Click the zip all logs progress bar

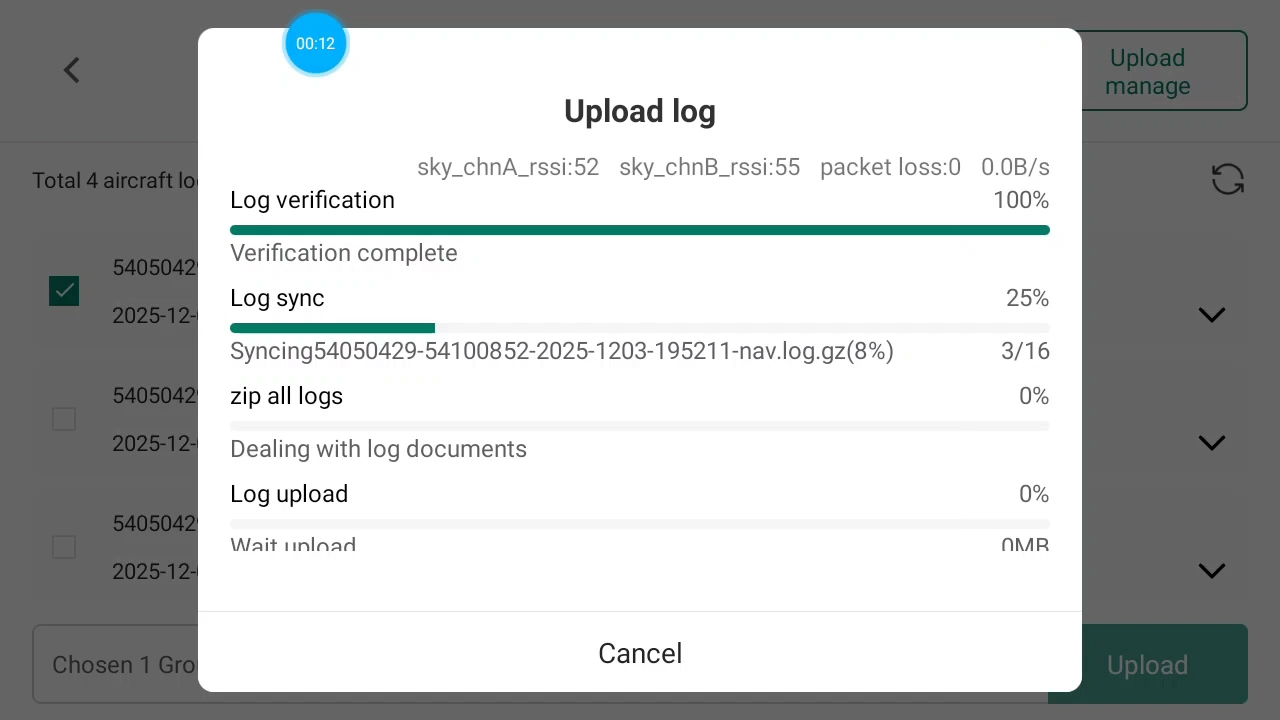[640, 426]
